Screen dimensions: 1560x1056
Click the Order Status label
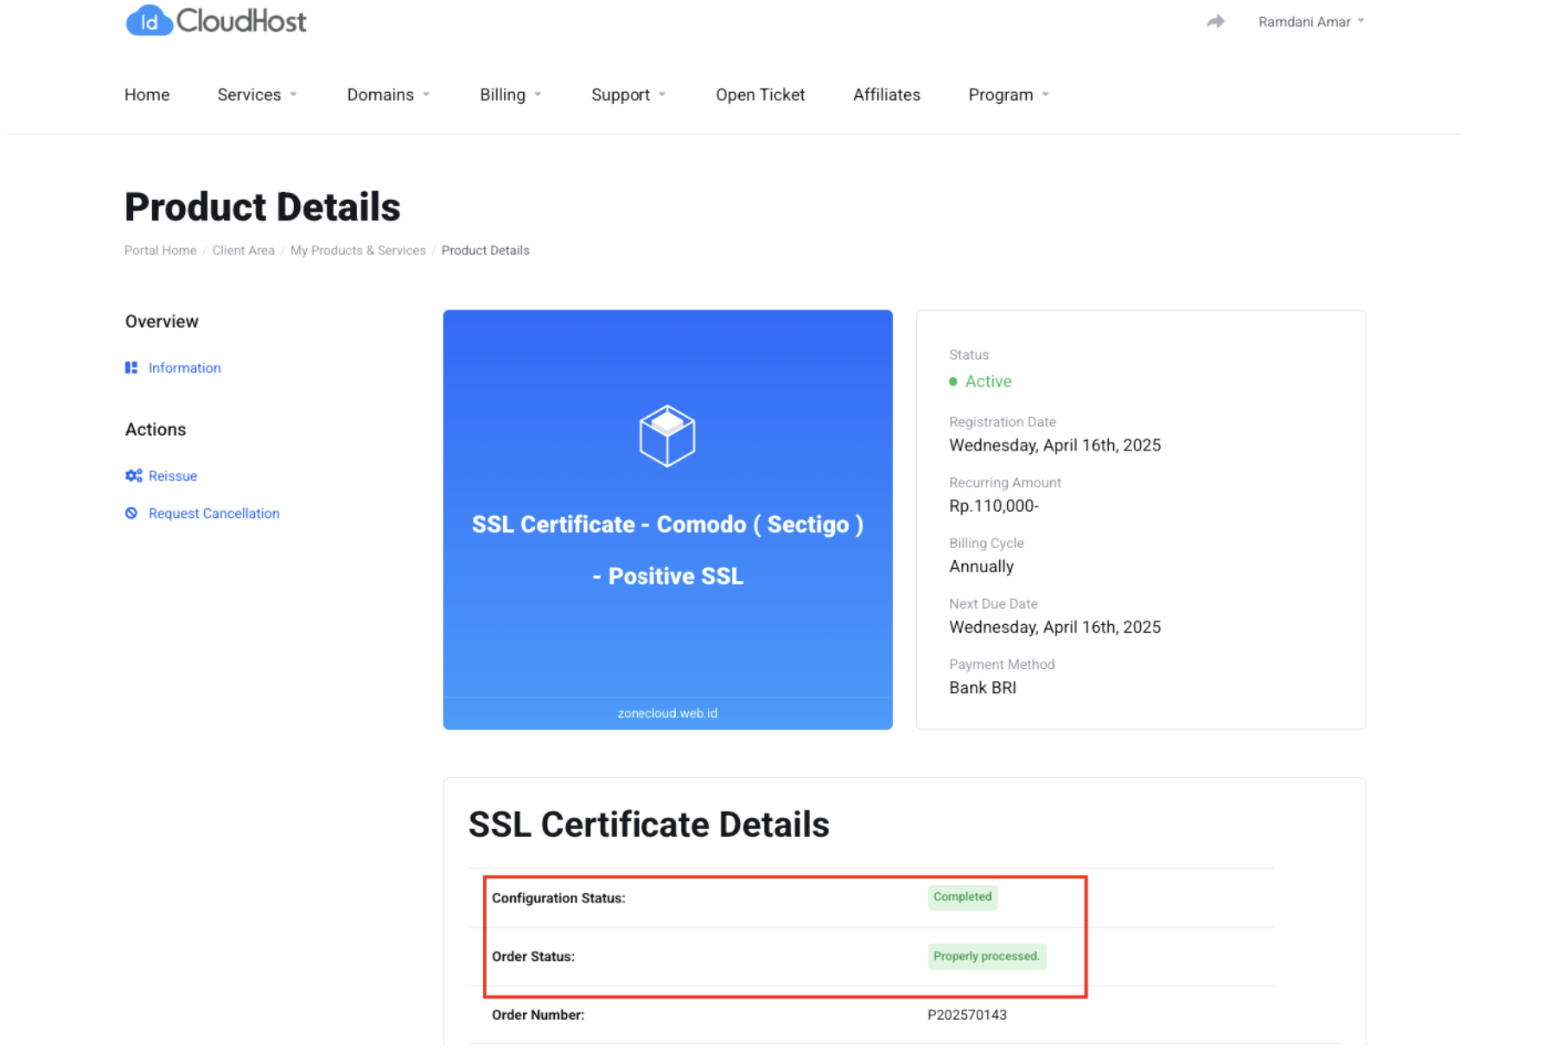pos(533,957)
